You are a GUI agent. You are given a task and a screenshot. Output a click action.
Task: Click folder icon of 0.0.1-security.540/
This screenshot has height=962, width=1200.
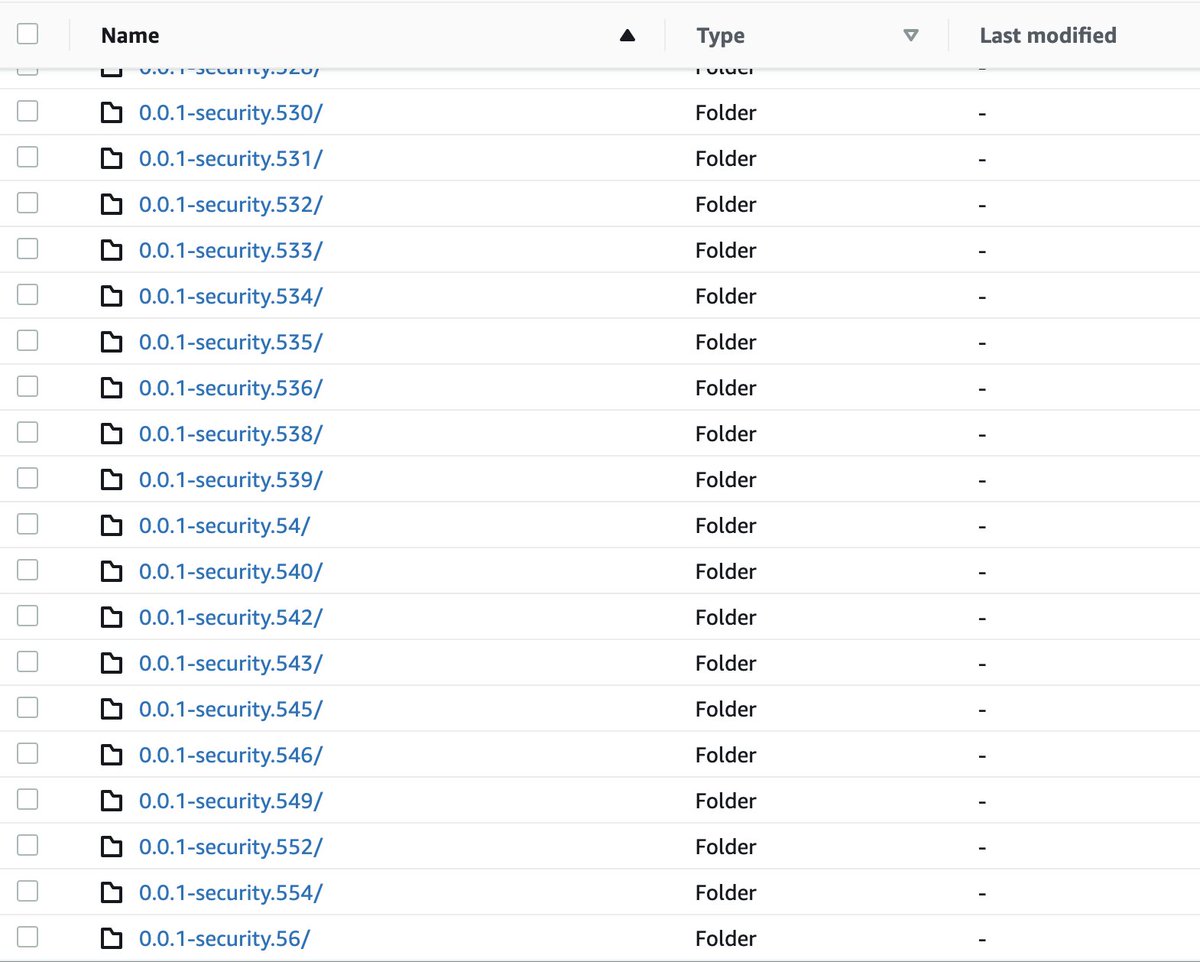(x=112, y=572)
